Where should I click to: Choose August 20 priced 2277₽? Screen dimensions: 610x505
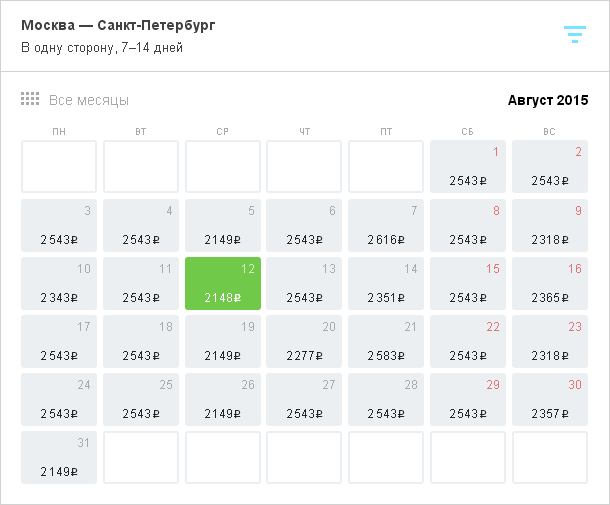(x=304, y=341)
